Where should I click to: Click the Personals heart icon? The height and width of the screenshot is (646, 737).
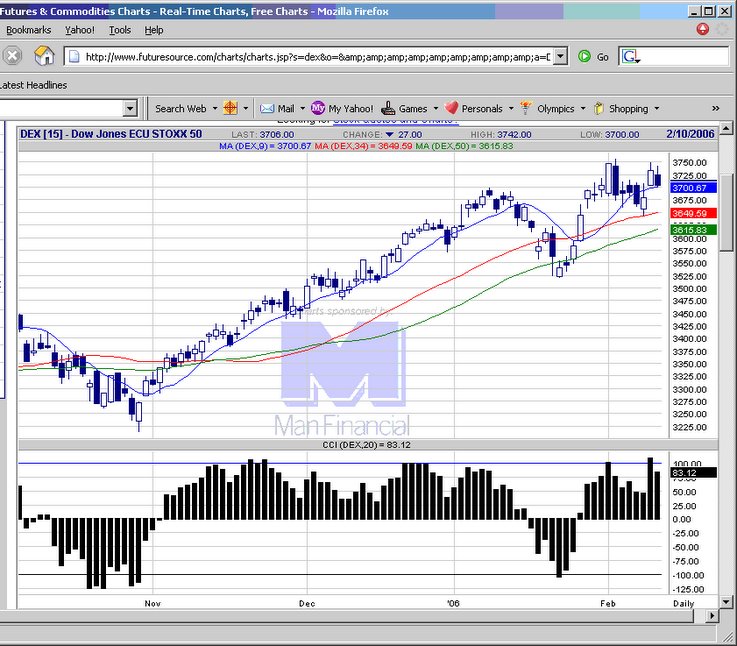pyautogui.click(x=451, y=108)
